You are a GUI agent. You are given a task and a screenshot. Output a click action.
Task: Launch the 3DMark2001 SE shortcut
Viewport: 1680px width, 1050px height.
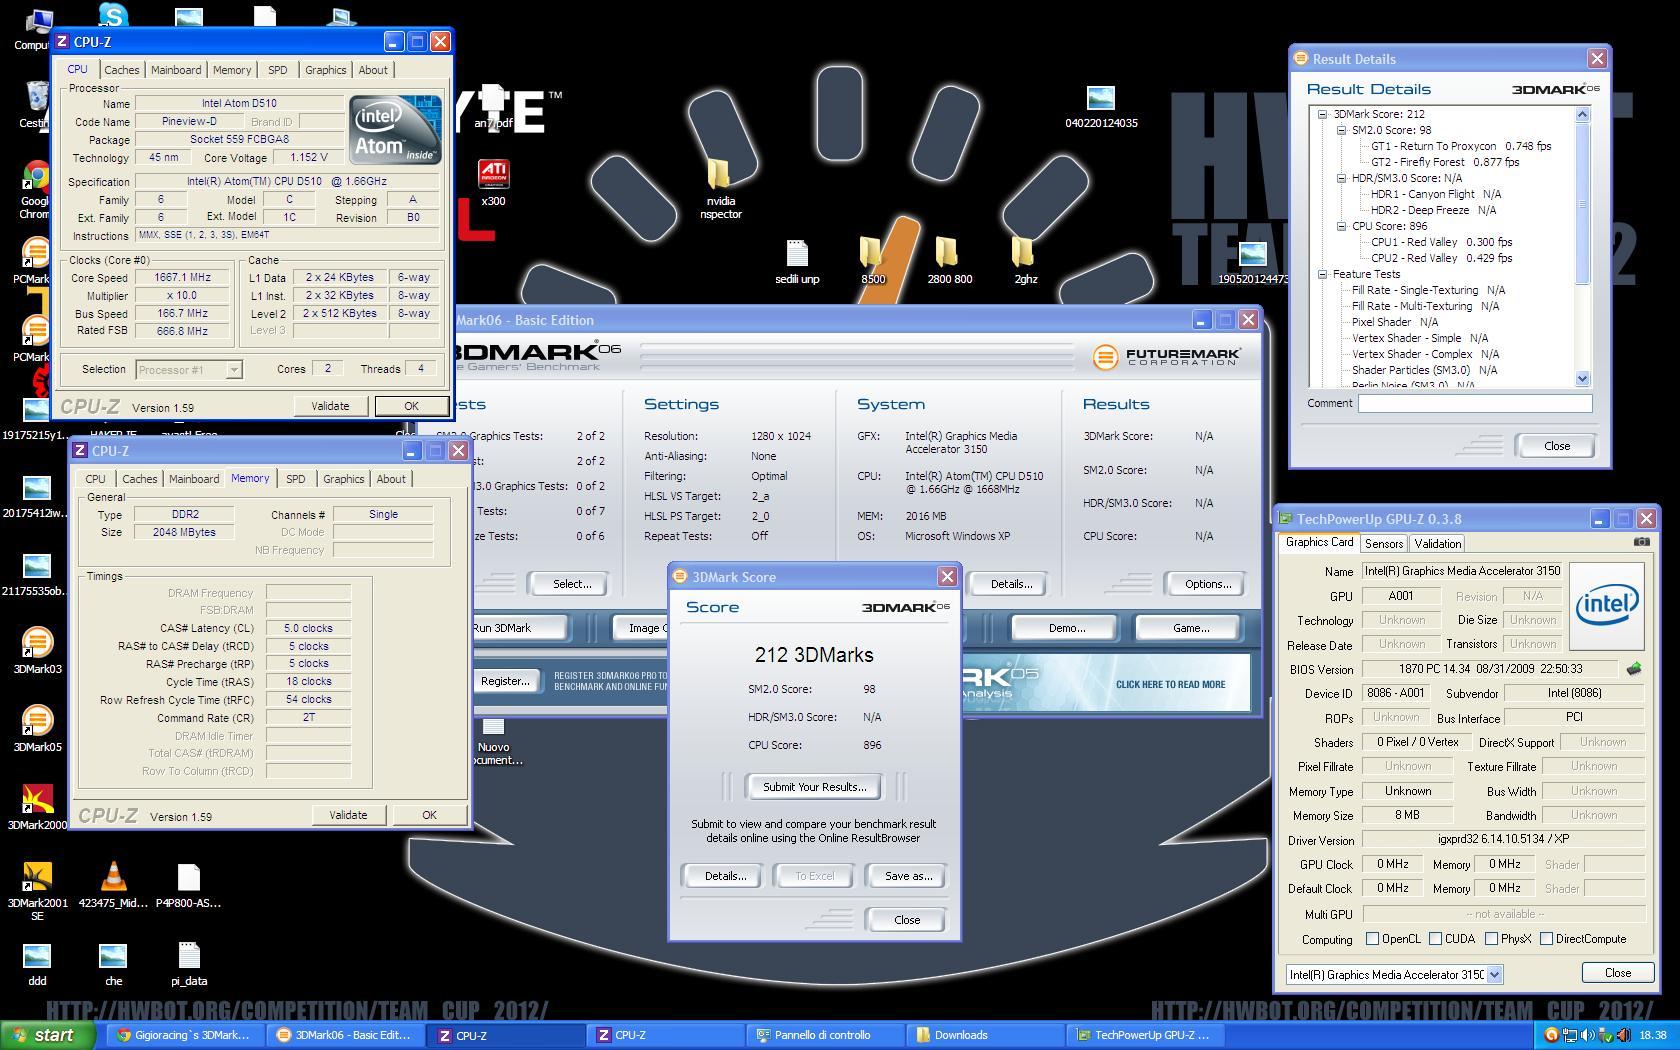pos(37,890)
